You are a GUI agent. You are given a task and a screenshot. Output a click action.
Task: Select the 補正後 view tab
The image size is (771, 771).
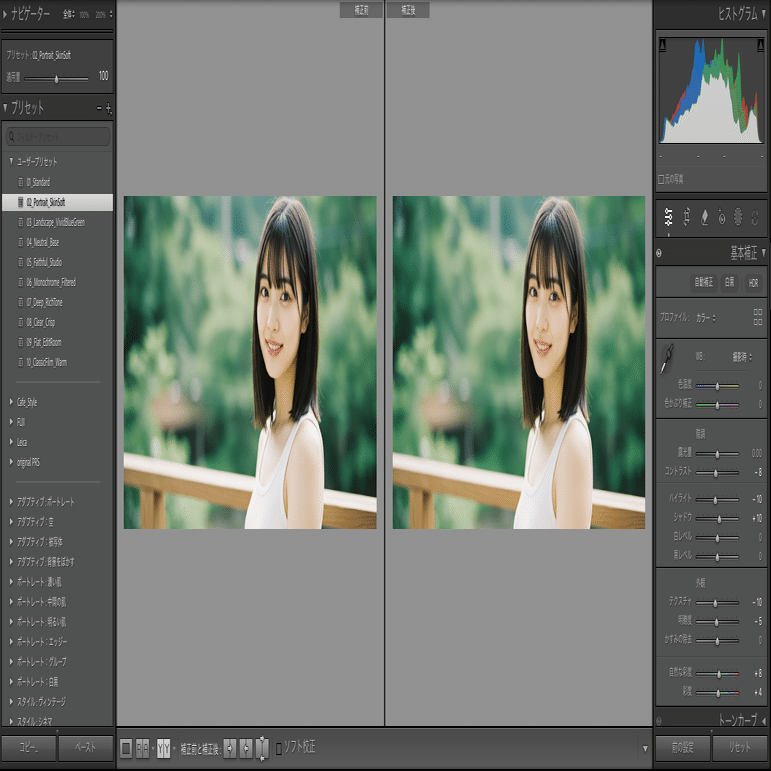pos(408,10)
